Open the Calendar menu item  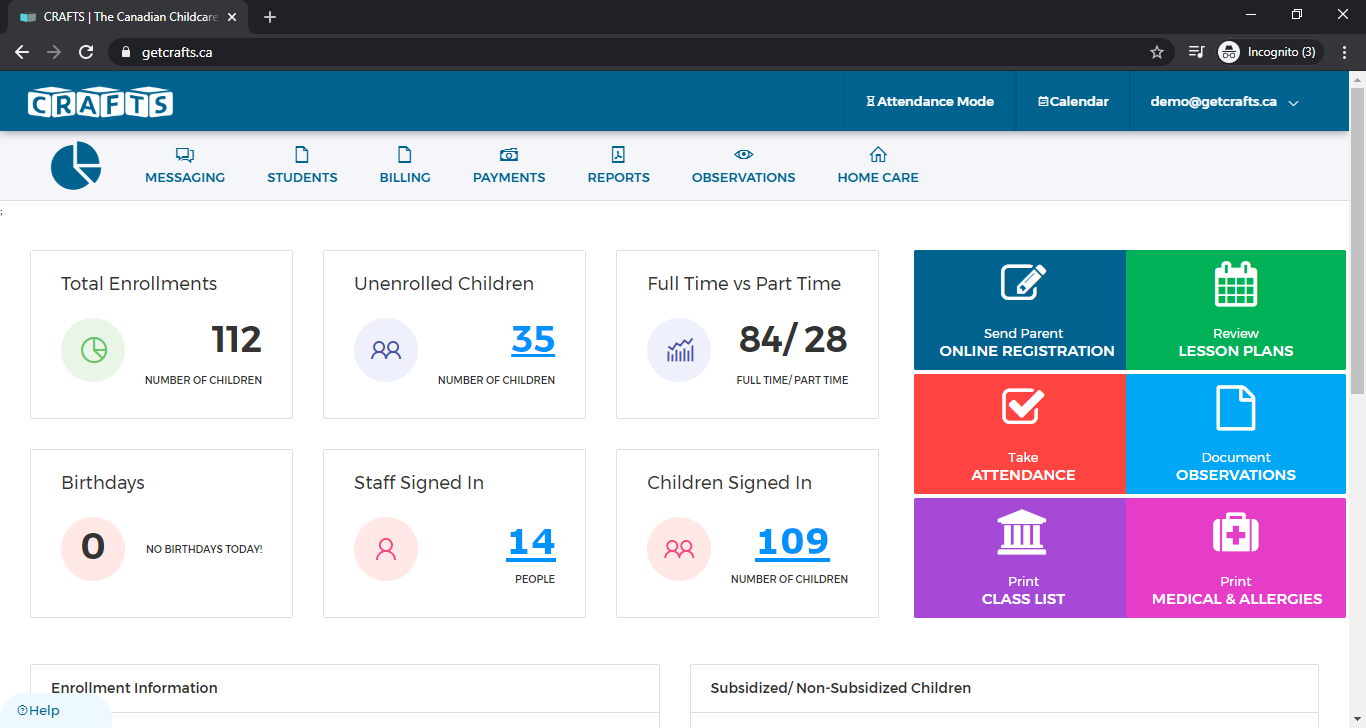tap(1073, 101)
